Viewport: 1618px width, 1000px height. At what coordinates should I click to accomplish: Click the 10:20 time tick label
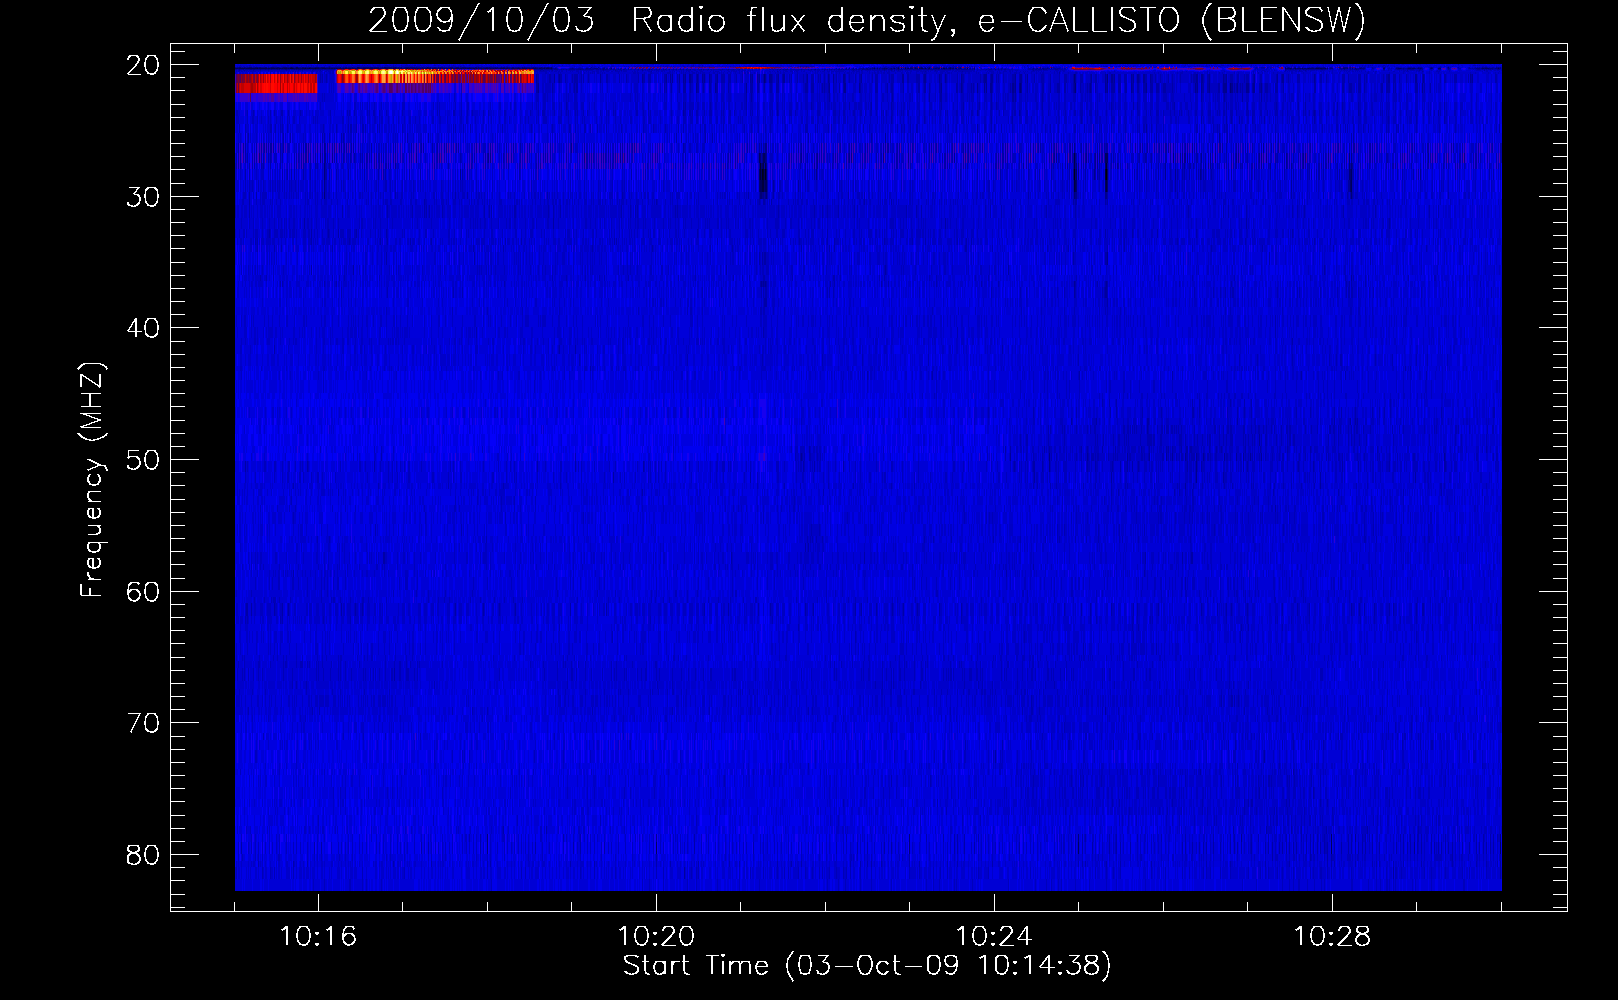656,936
